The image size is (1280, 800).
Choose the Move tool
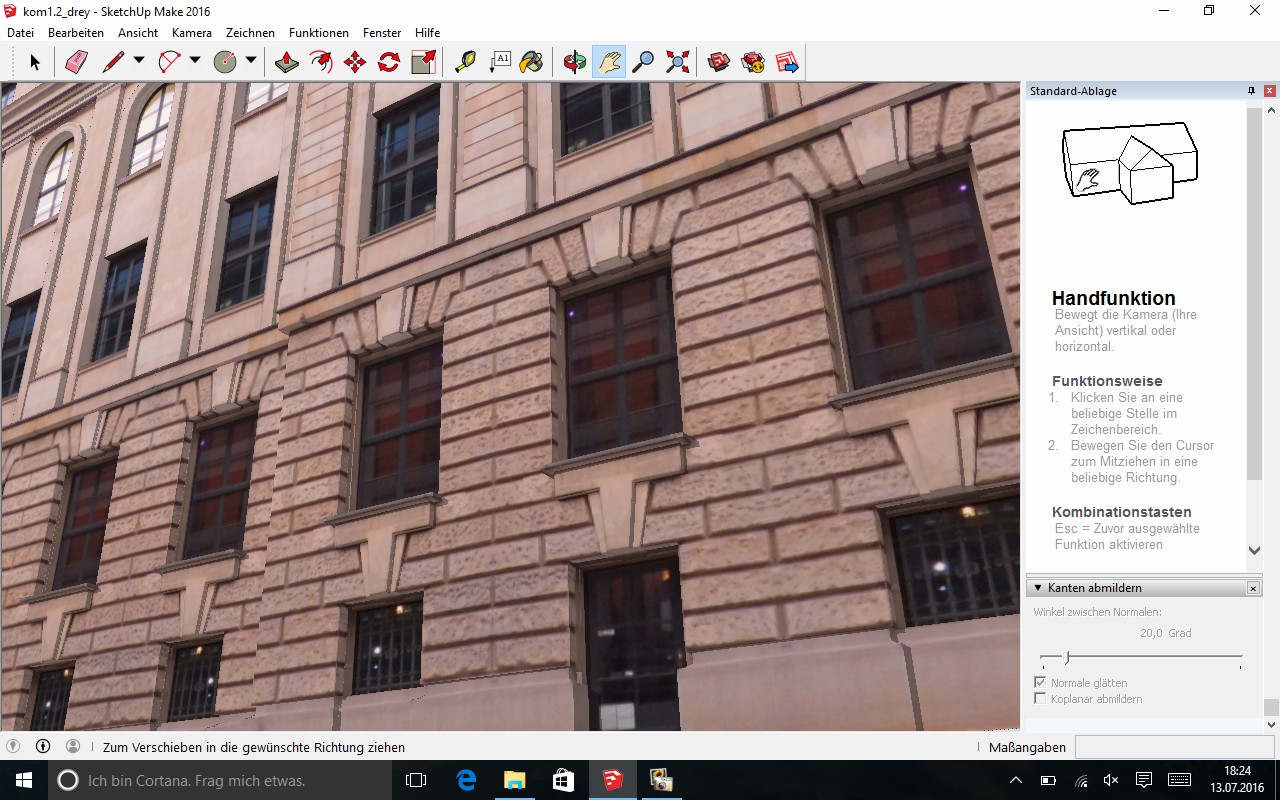point(355,62)
